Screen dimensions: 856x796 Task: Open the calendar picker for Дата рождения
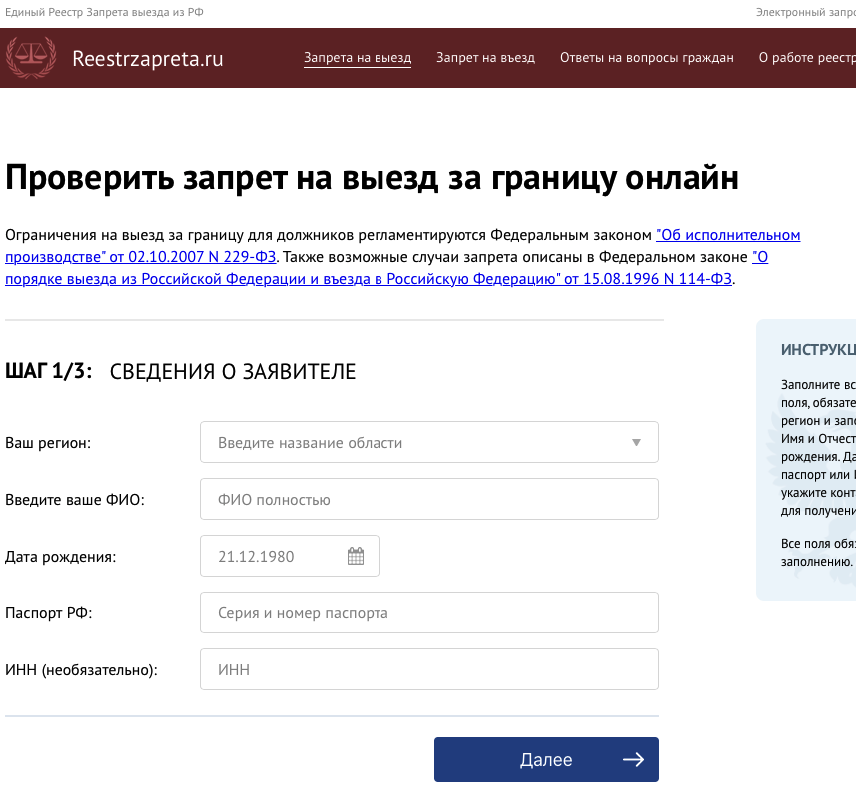357,556
